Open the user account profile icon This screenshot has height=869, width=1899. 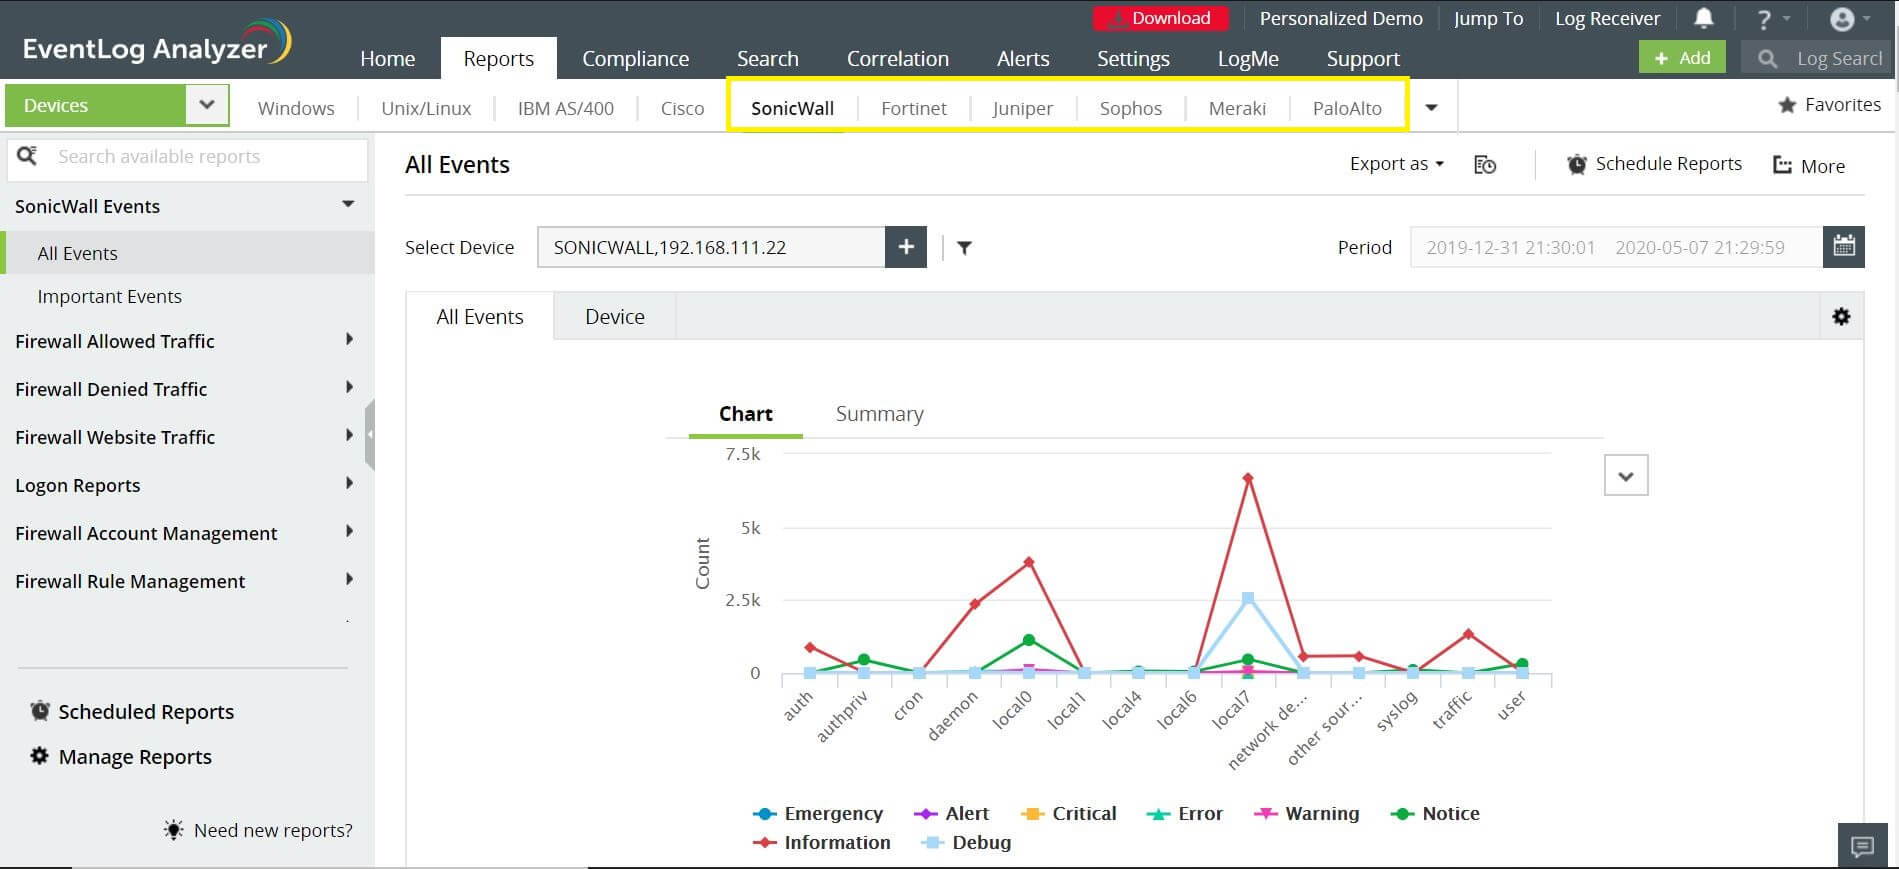tap(1842, 19)
